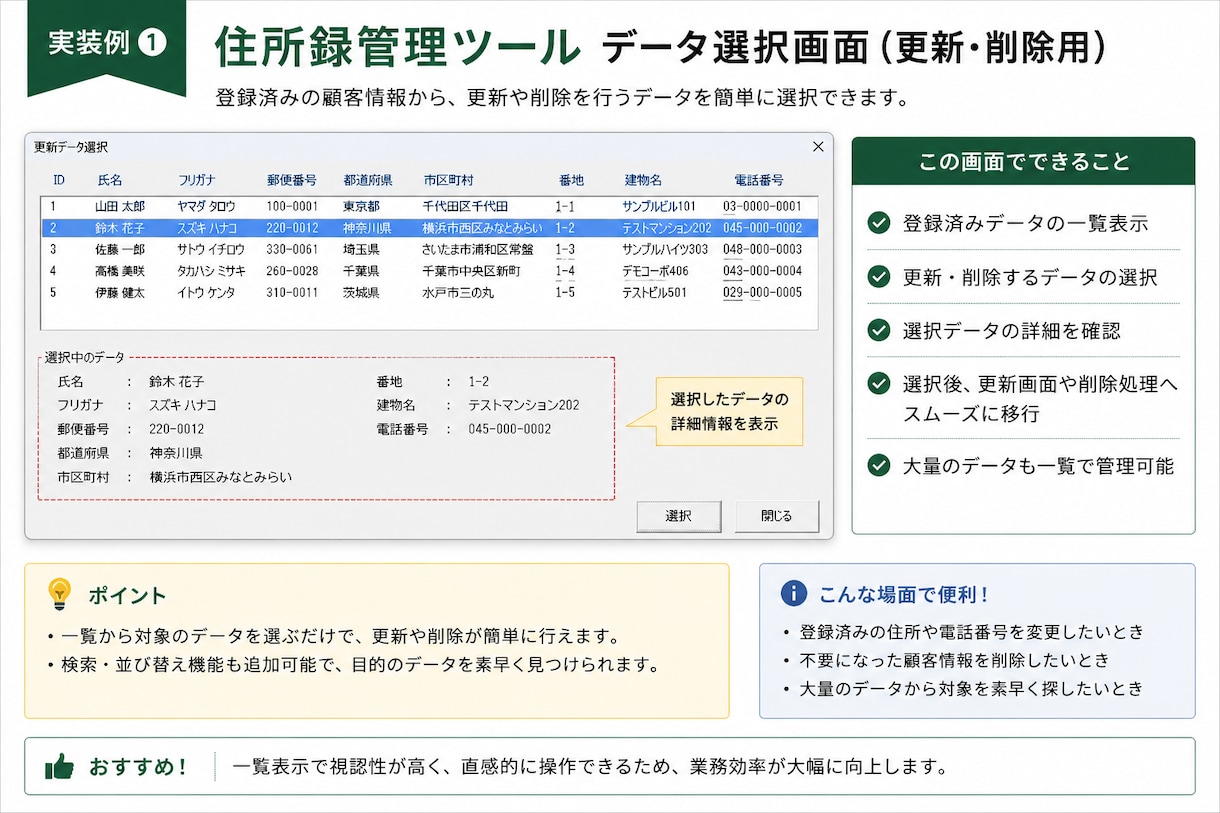Image resolution: width=1220 pixels, height=813 pixels.
Task: Click the 選択 button in the dialog
Action: tap(678, 516)
